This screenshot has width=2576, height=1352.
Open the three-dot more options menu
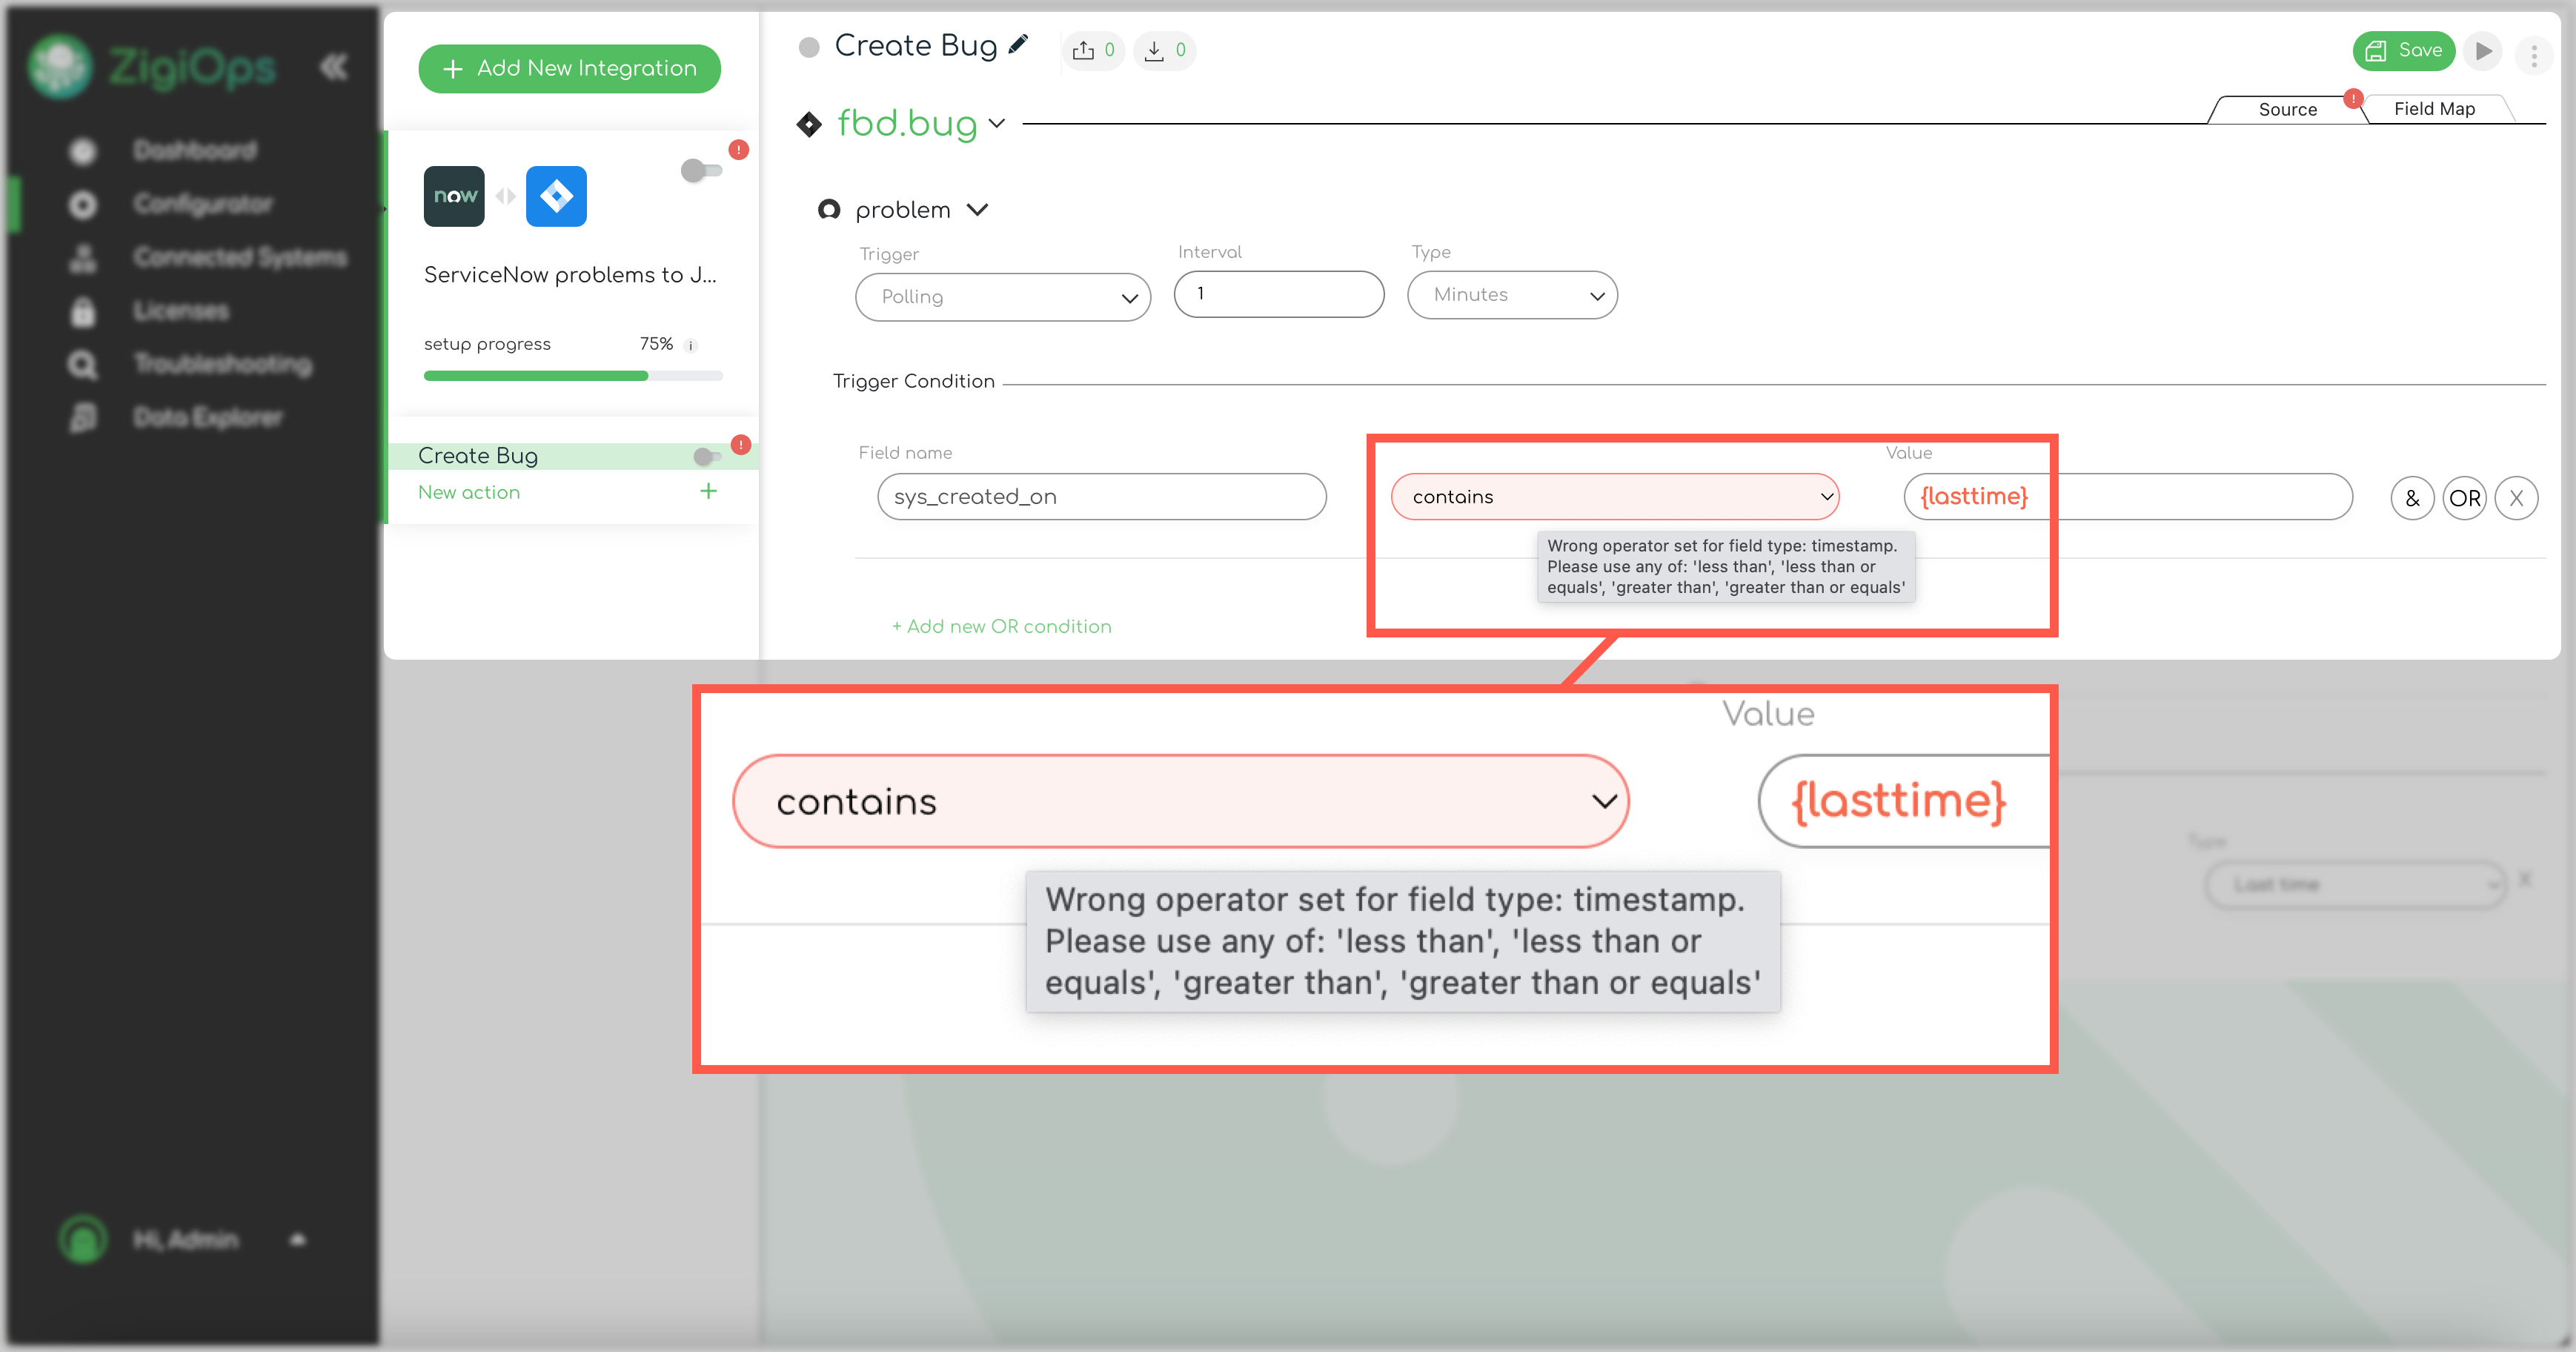2533,56
